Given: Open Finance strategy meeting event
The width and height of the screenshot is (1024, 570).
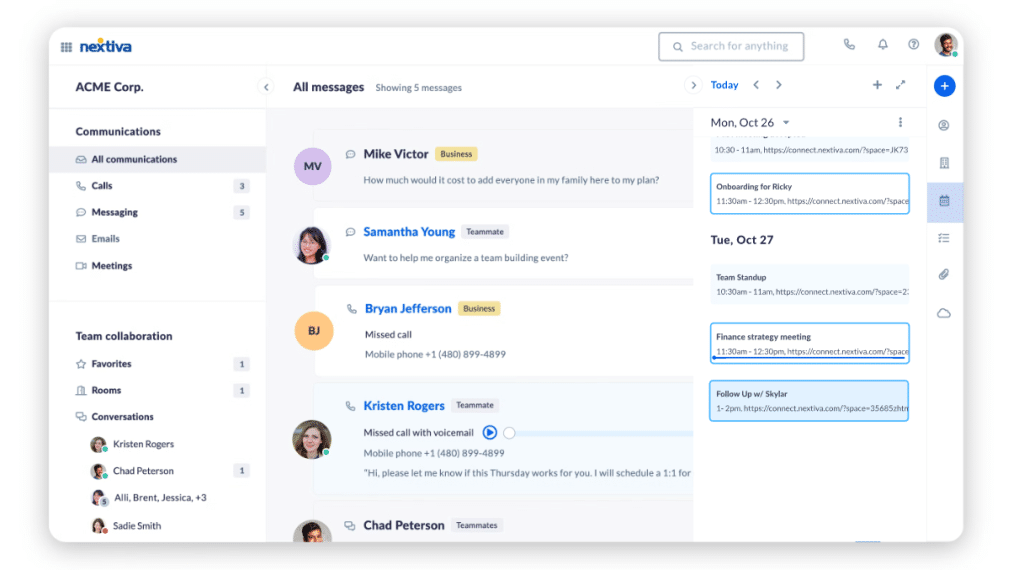Looking at the screenshot, I should [810, 343].
